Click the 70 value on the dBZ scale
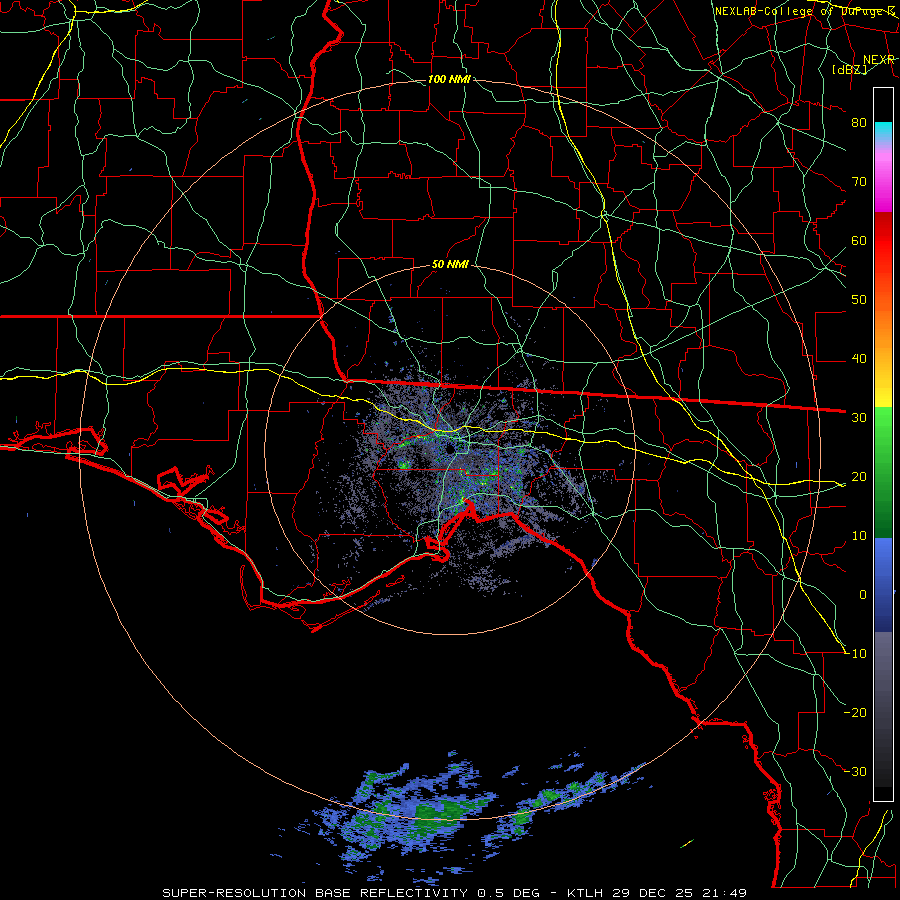Image resolution: width=900 pixels, height=900 pixels. point(859,181)
